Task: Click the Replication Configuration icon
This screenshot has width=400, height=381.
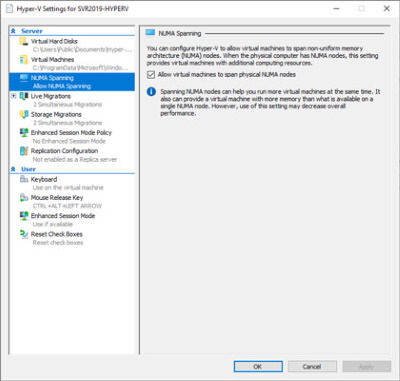Action: pyautogui.click(x=24, y=151)
